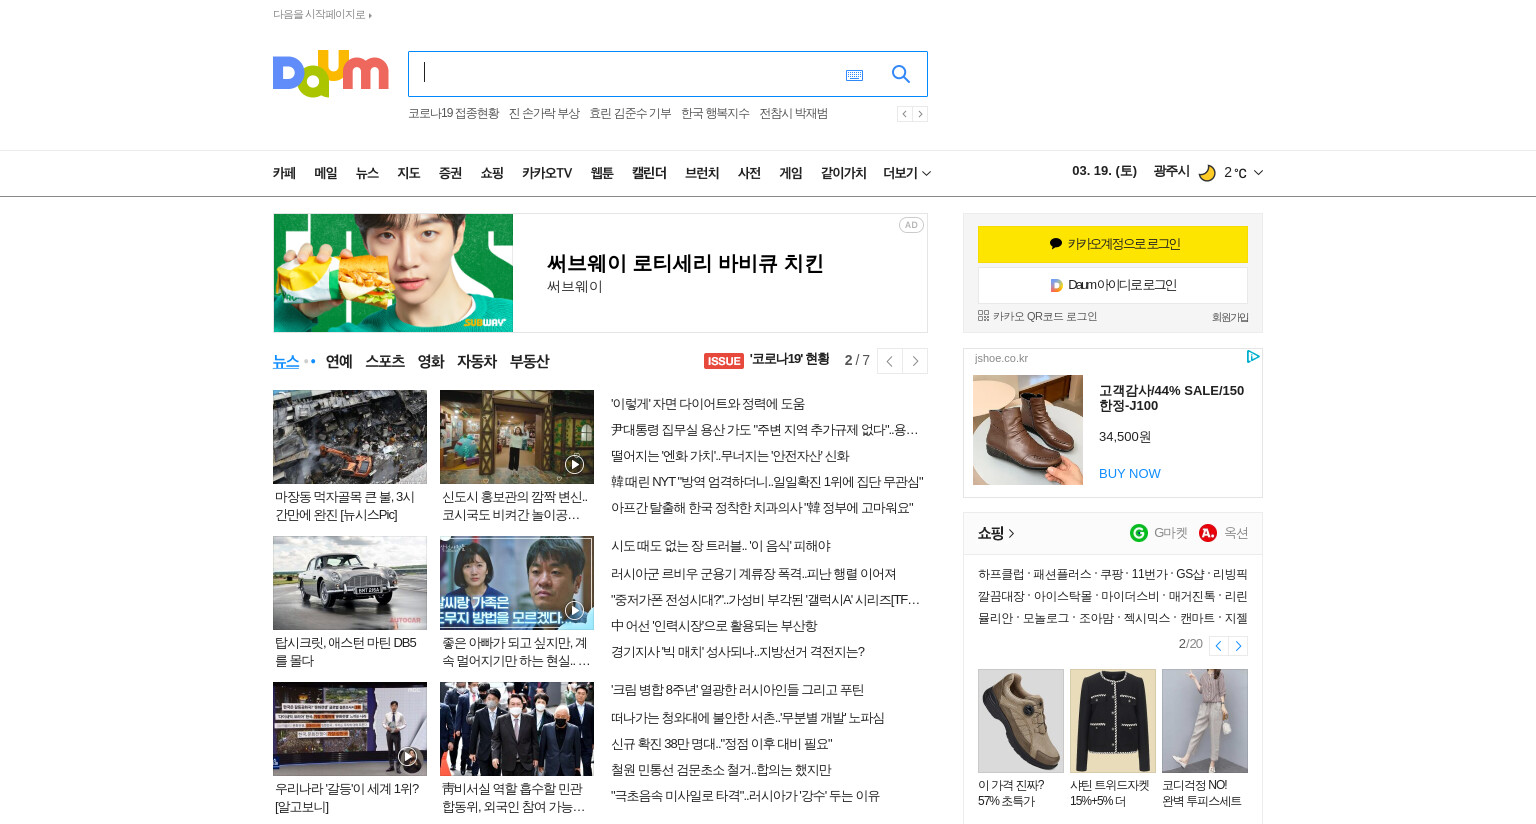Screen dimensions: 1536x824
Task: Click the moon weather icon
Action: coord(1207,173)
